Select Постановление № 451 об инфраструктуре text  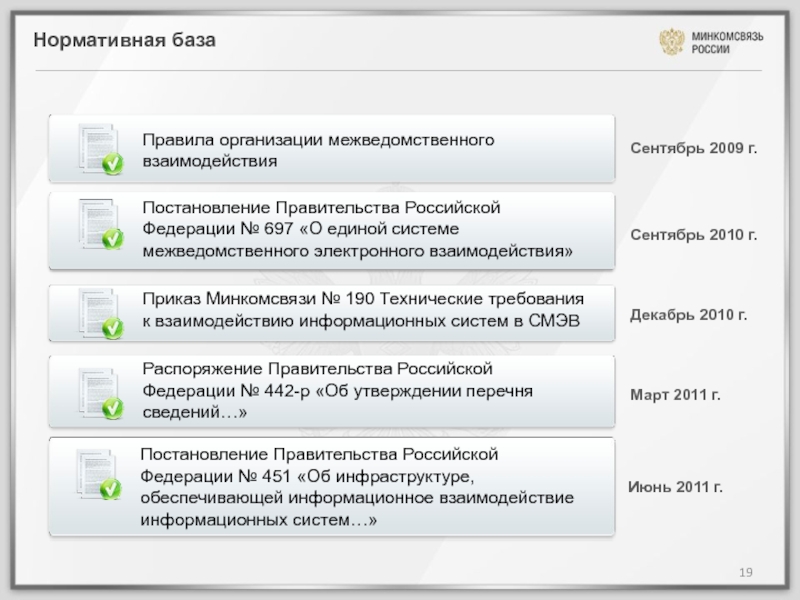click(x=356, y=488)
